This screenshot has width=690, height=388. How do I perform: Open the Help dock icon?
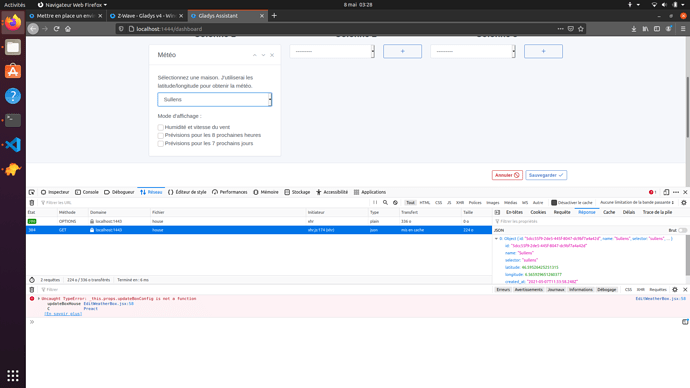pyautogui.click(x=13, y=96)
